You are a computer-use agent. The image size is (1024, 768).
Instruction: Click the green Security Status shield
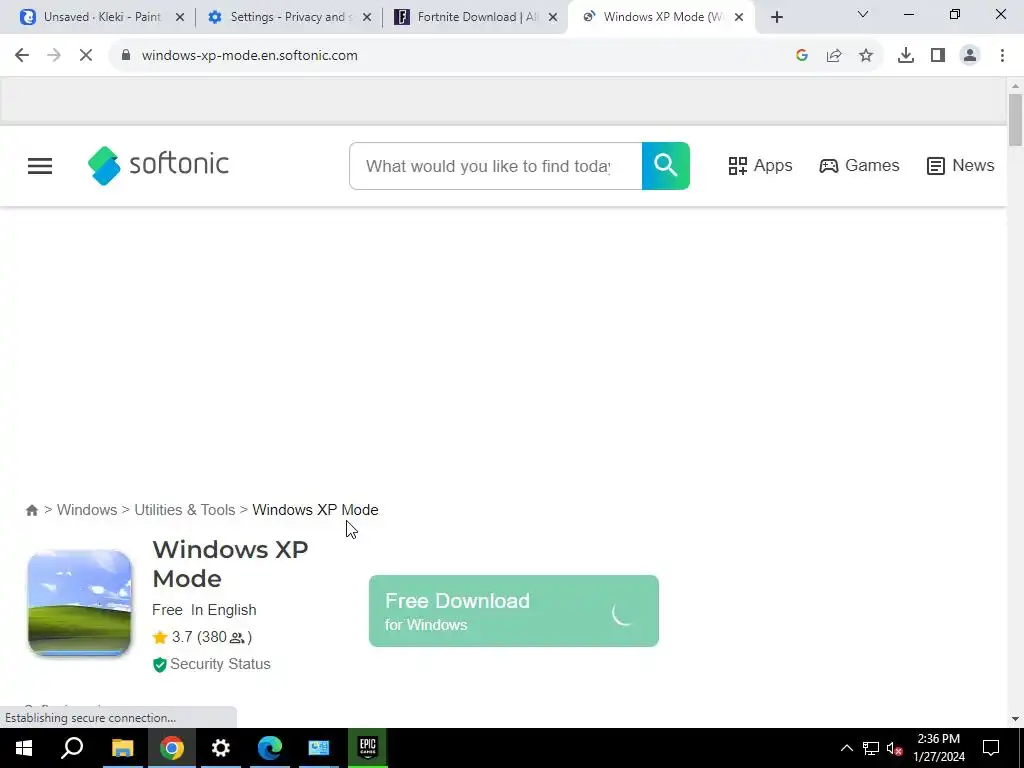[x=159, y=665]
